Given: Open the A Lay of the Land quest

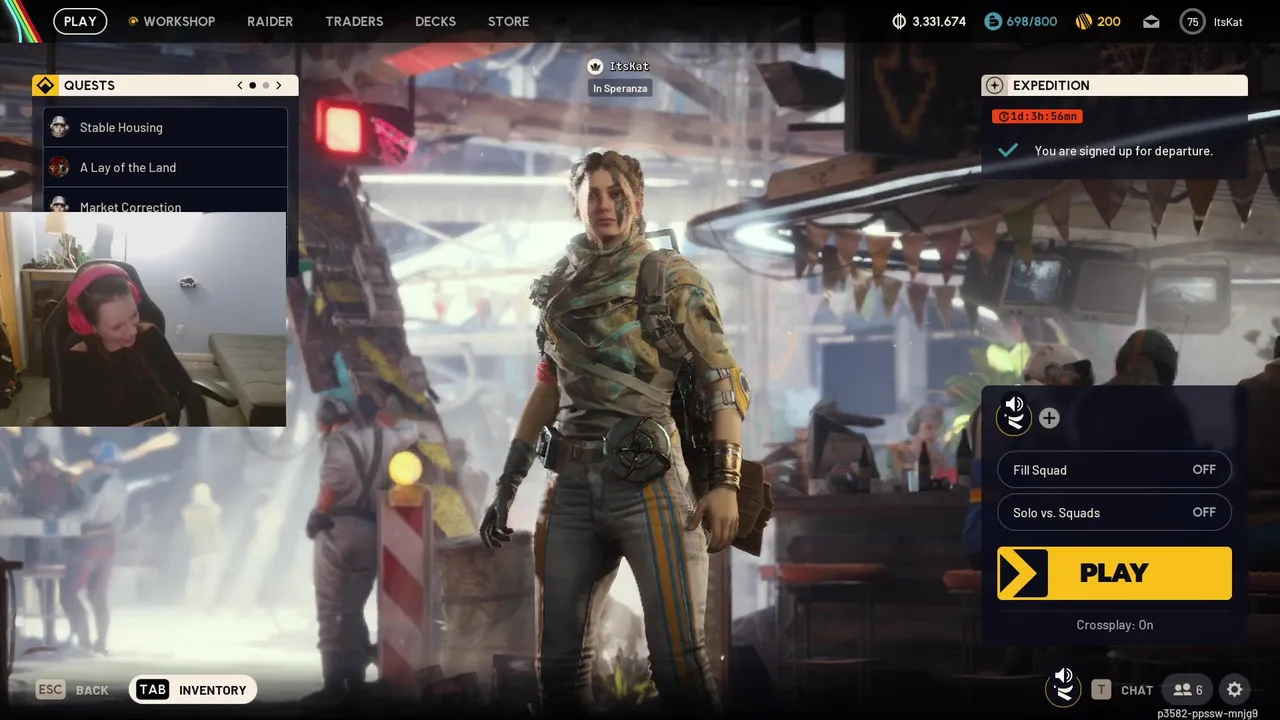Looking at the screenshot, I should [x=165, y=167].
